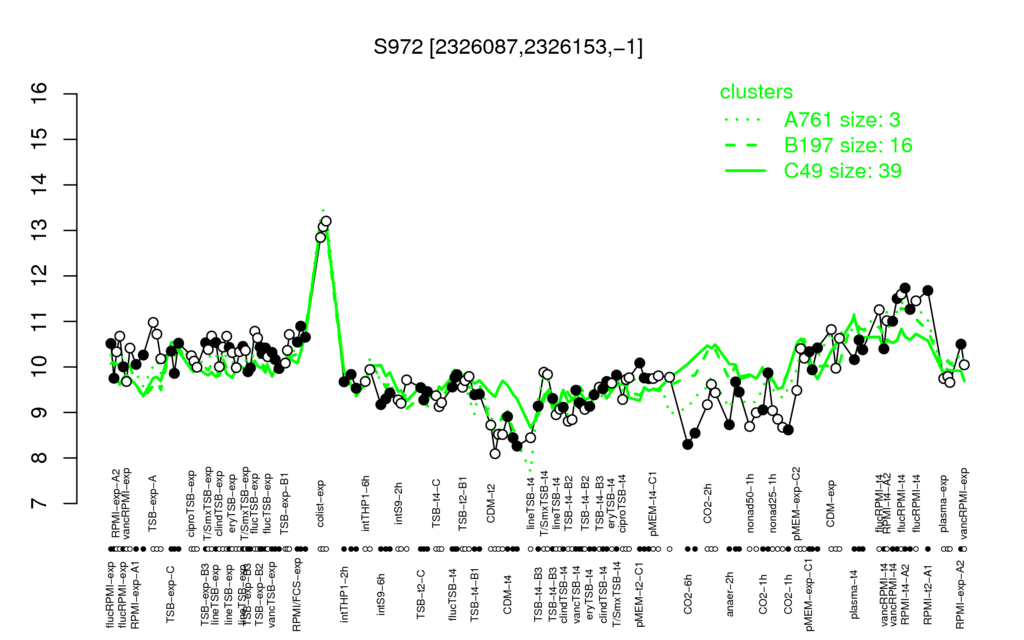The width and height of the screenshot is (1024, 640).
Task: Click legend entry 'C49 size: 39'
Action: 842,170
